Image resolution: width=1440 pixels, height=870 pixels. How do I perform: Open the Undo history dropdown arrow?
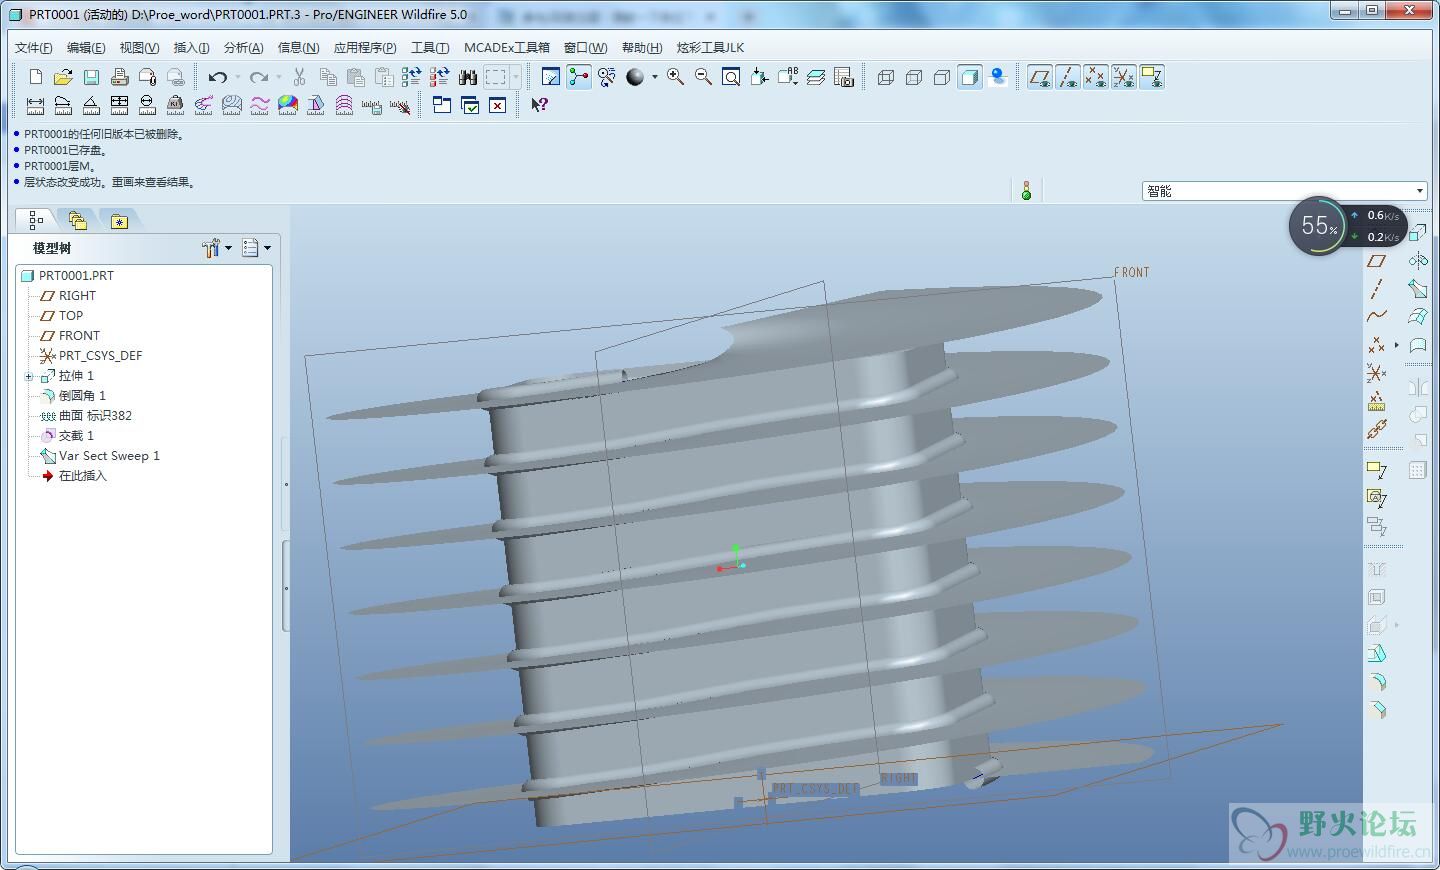click(237, 77)
